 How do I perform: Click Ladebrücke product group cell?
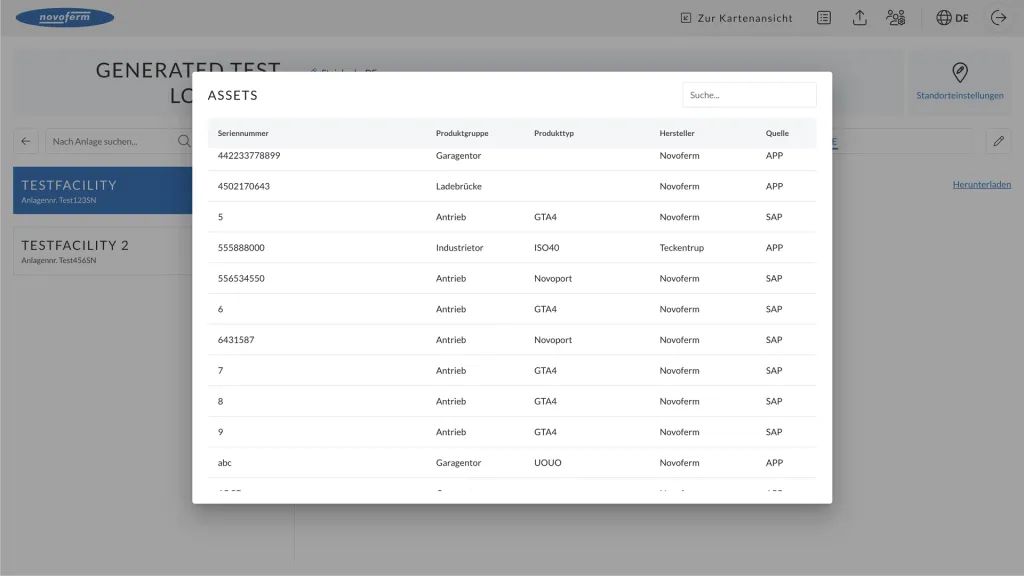pos(458,186)
